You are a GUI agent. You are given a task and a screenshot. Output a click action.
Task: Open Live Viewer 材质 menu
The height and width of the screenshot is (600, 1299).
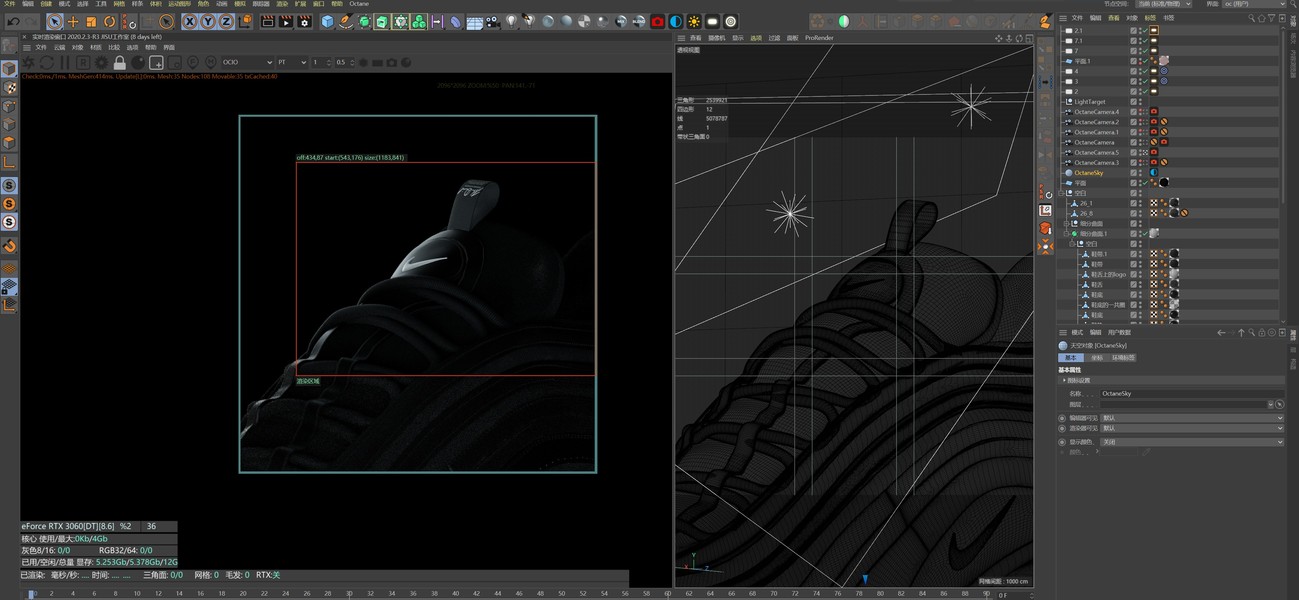(95, 47)
